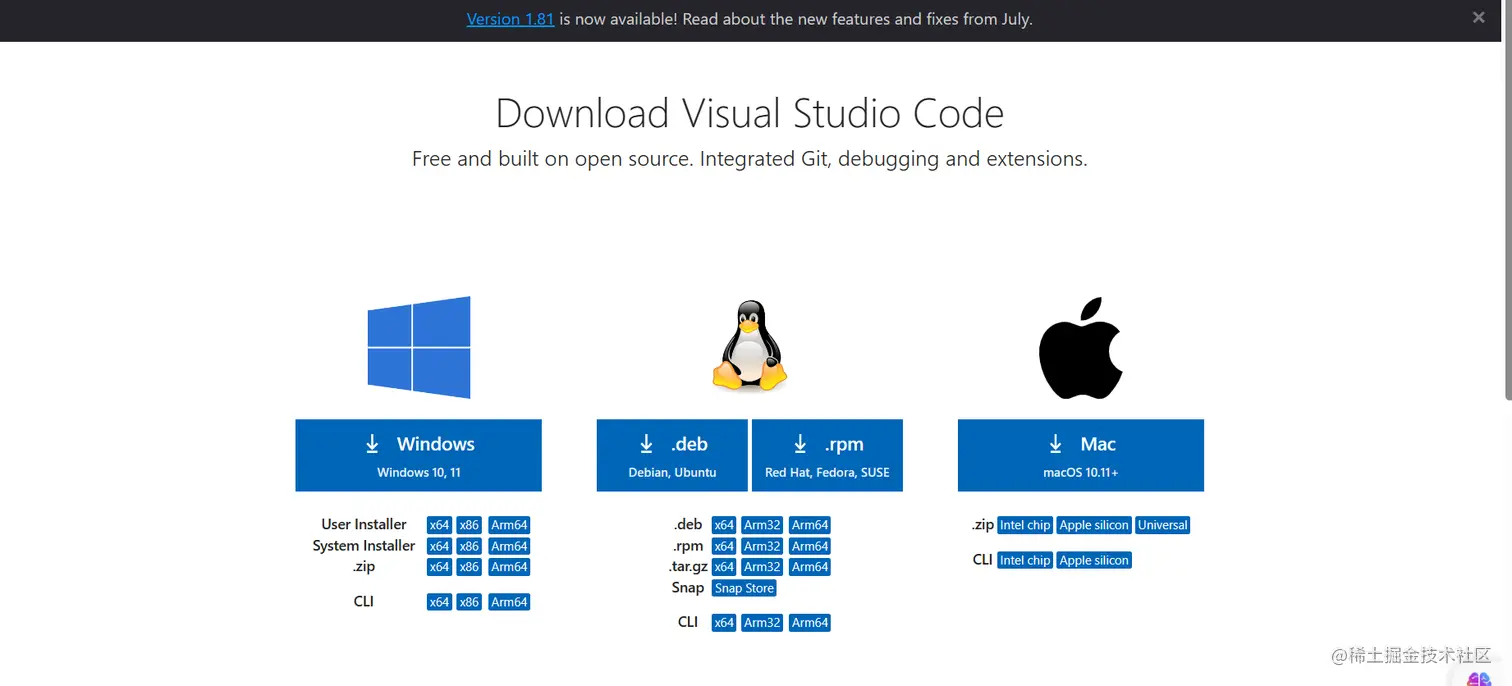Download the .rpm package for Red Hat
The width and height of the screenshot is (1512, 686).
pos(827,455)
